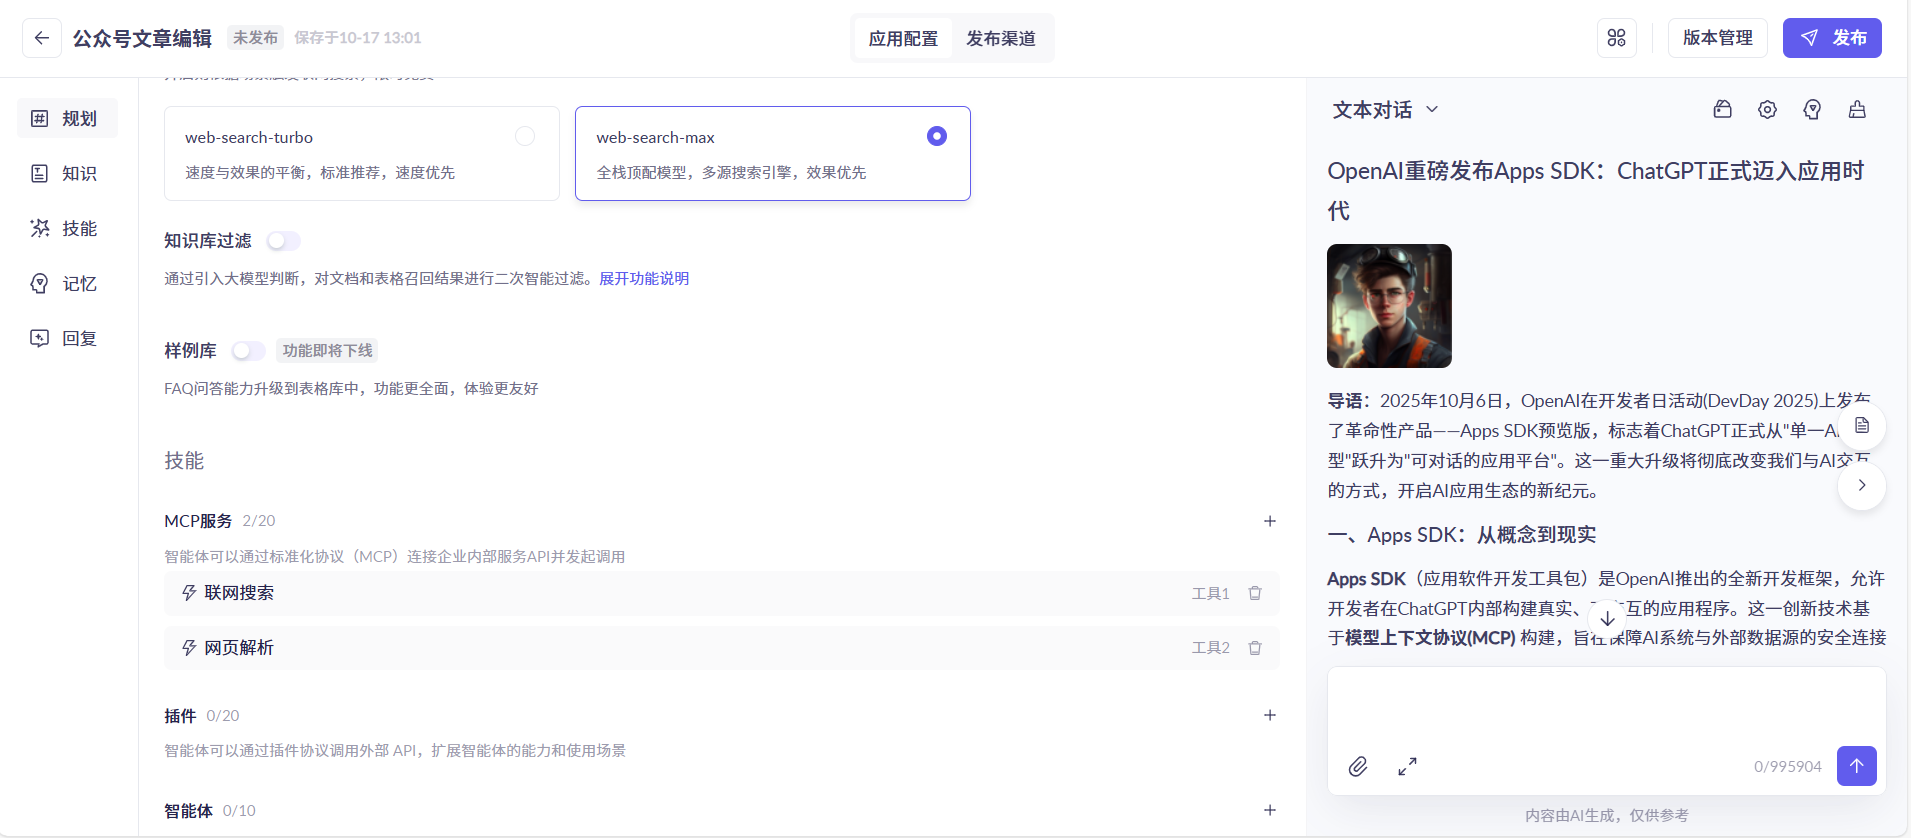Expand the chat input box

pyautogui.click(x=1407, y=766)
